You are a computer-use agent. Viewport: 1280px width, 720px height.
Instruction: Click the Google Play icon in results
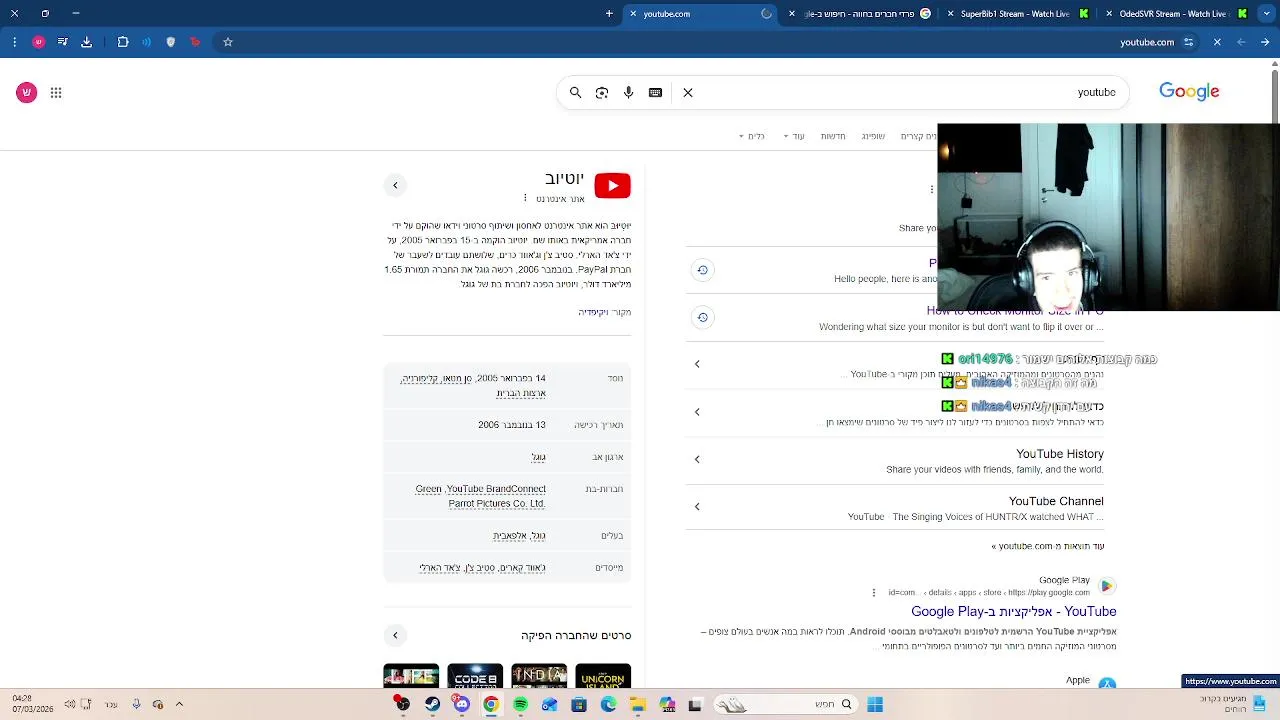pos(1106,586)
